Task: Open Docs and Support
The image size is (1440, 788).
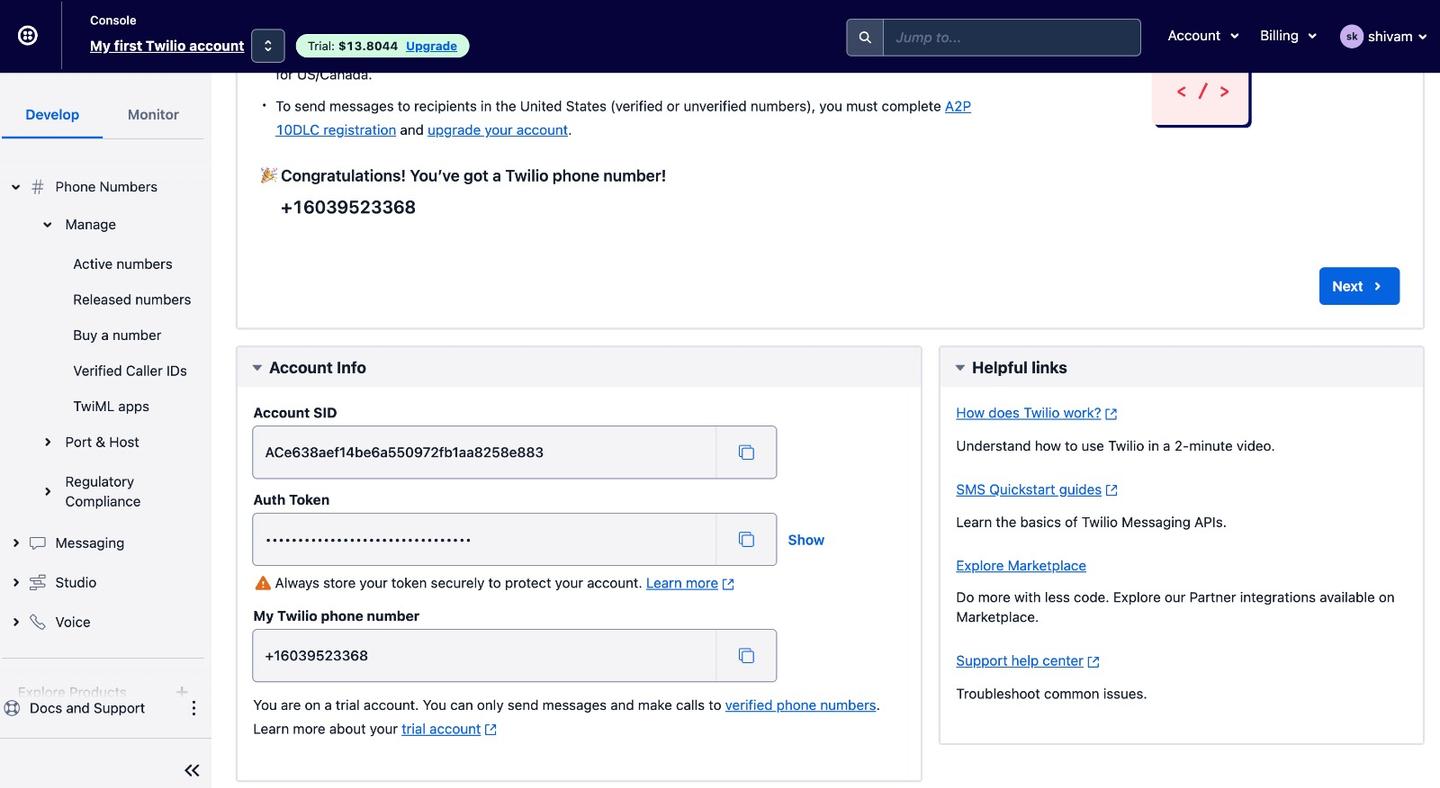Action: point(87,708)
